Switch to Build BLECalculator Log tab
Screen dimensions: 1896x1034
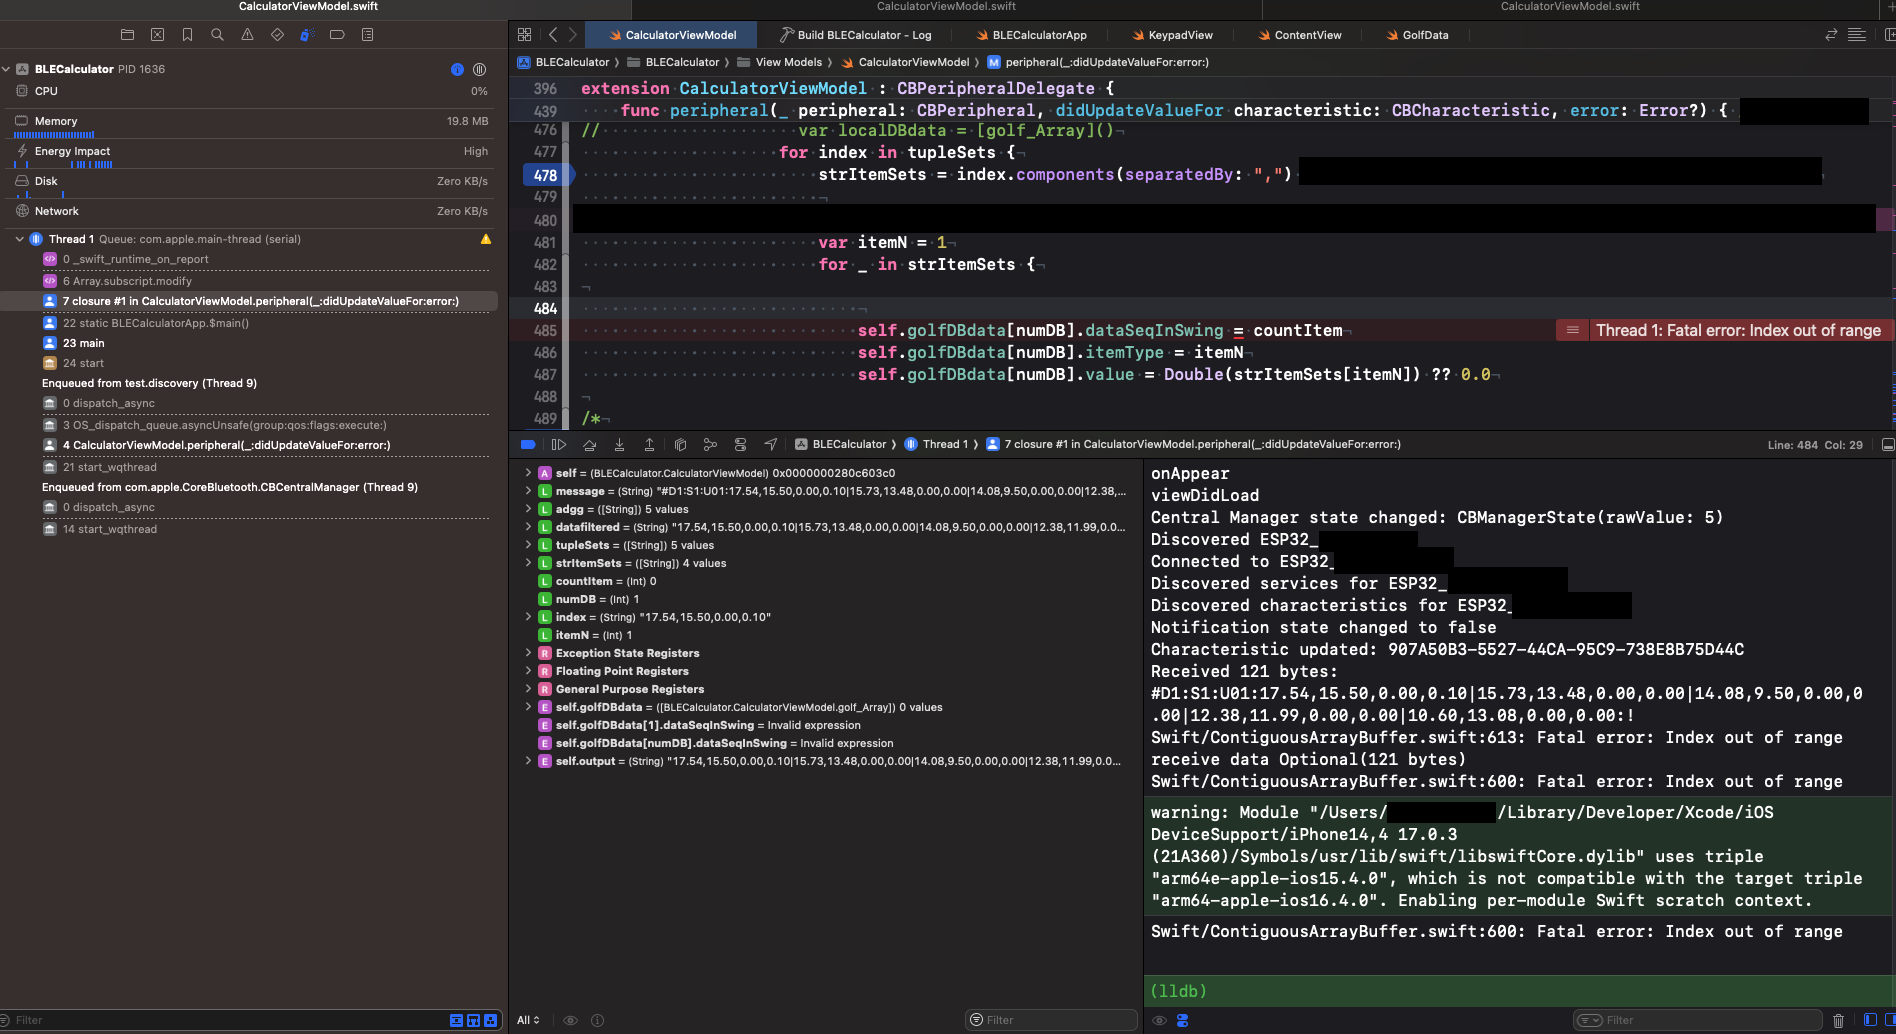pyautogui.click(x=855, y=35)
